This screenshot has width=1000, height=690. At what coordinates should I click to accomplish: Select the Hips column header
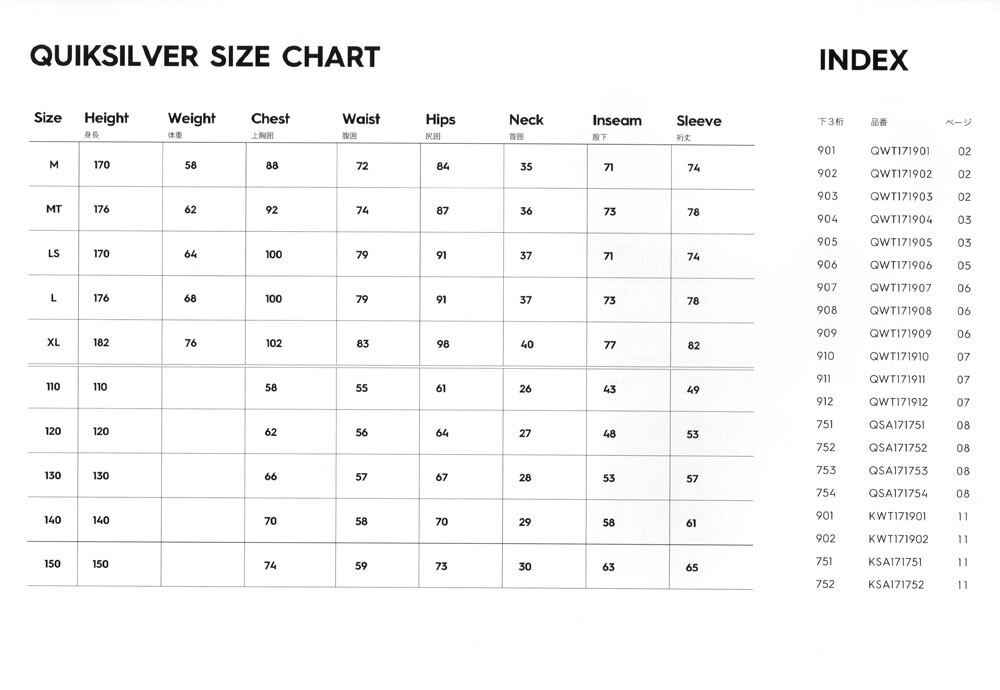click(440, 120)
